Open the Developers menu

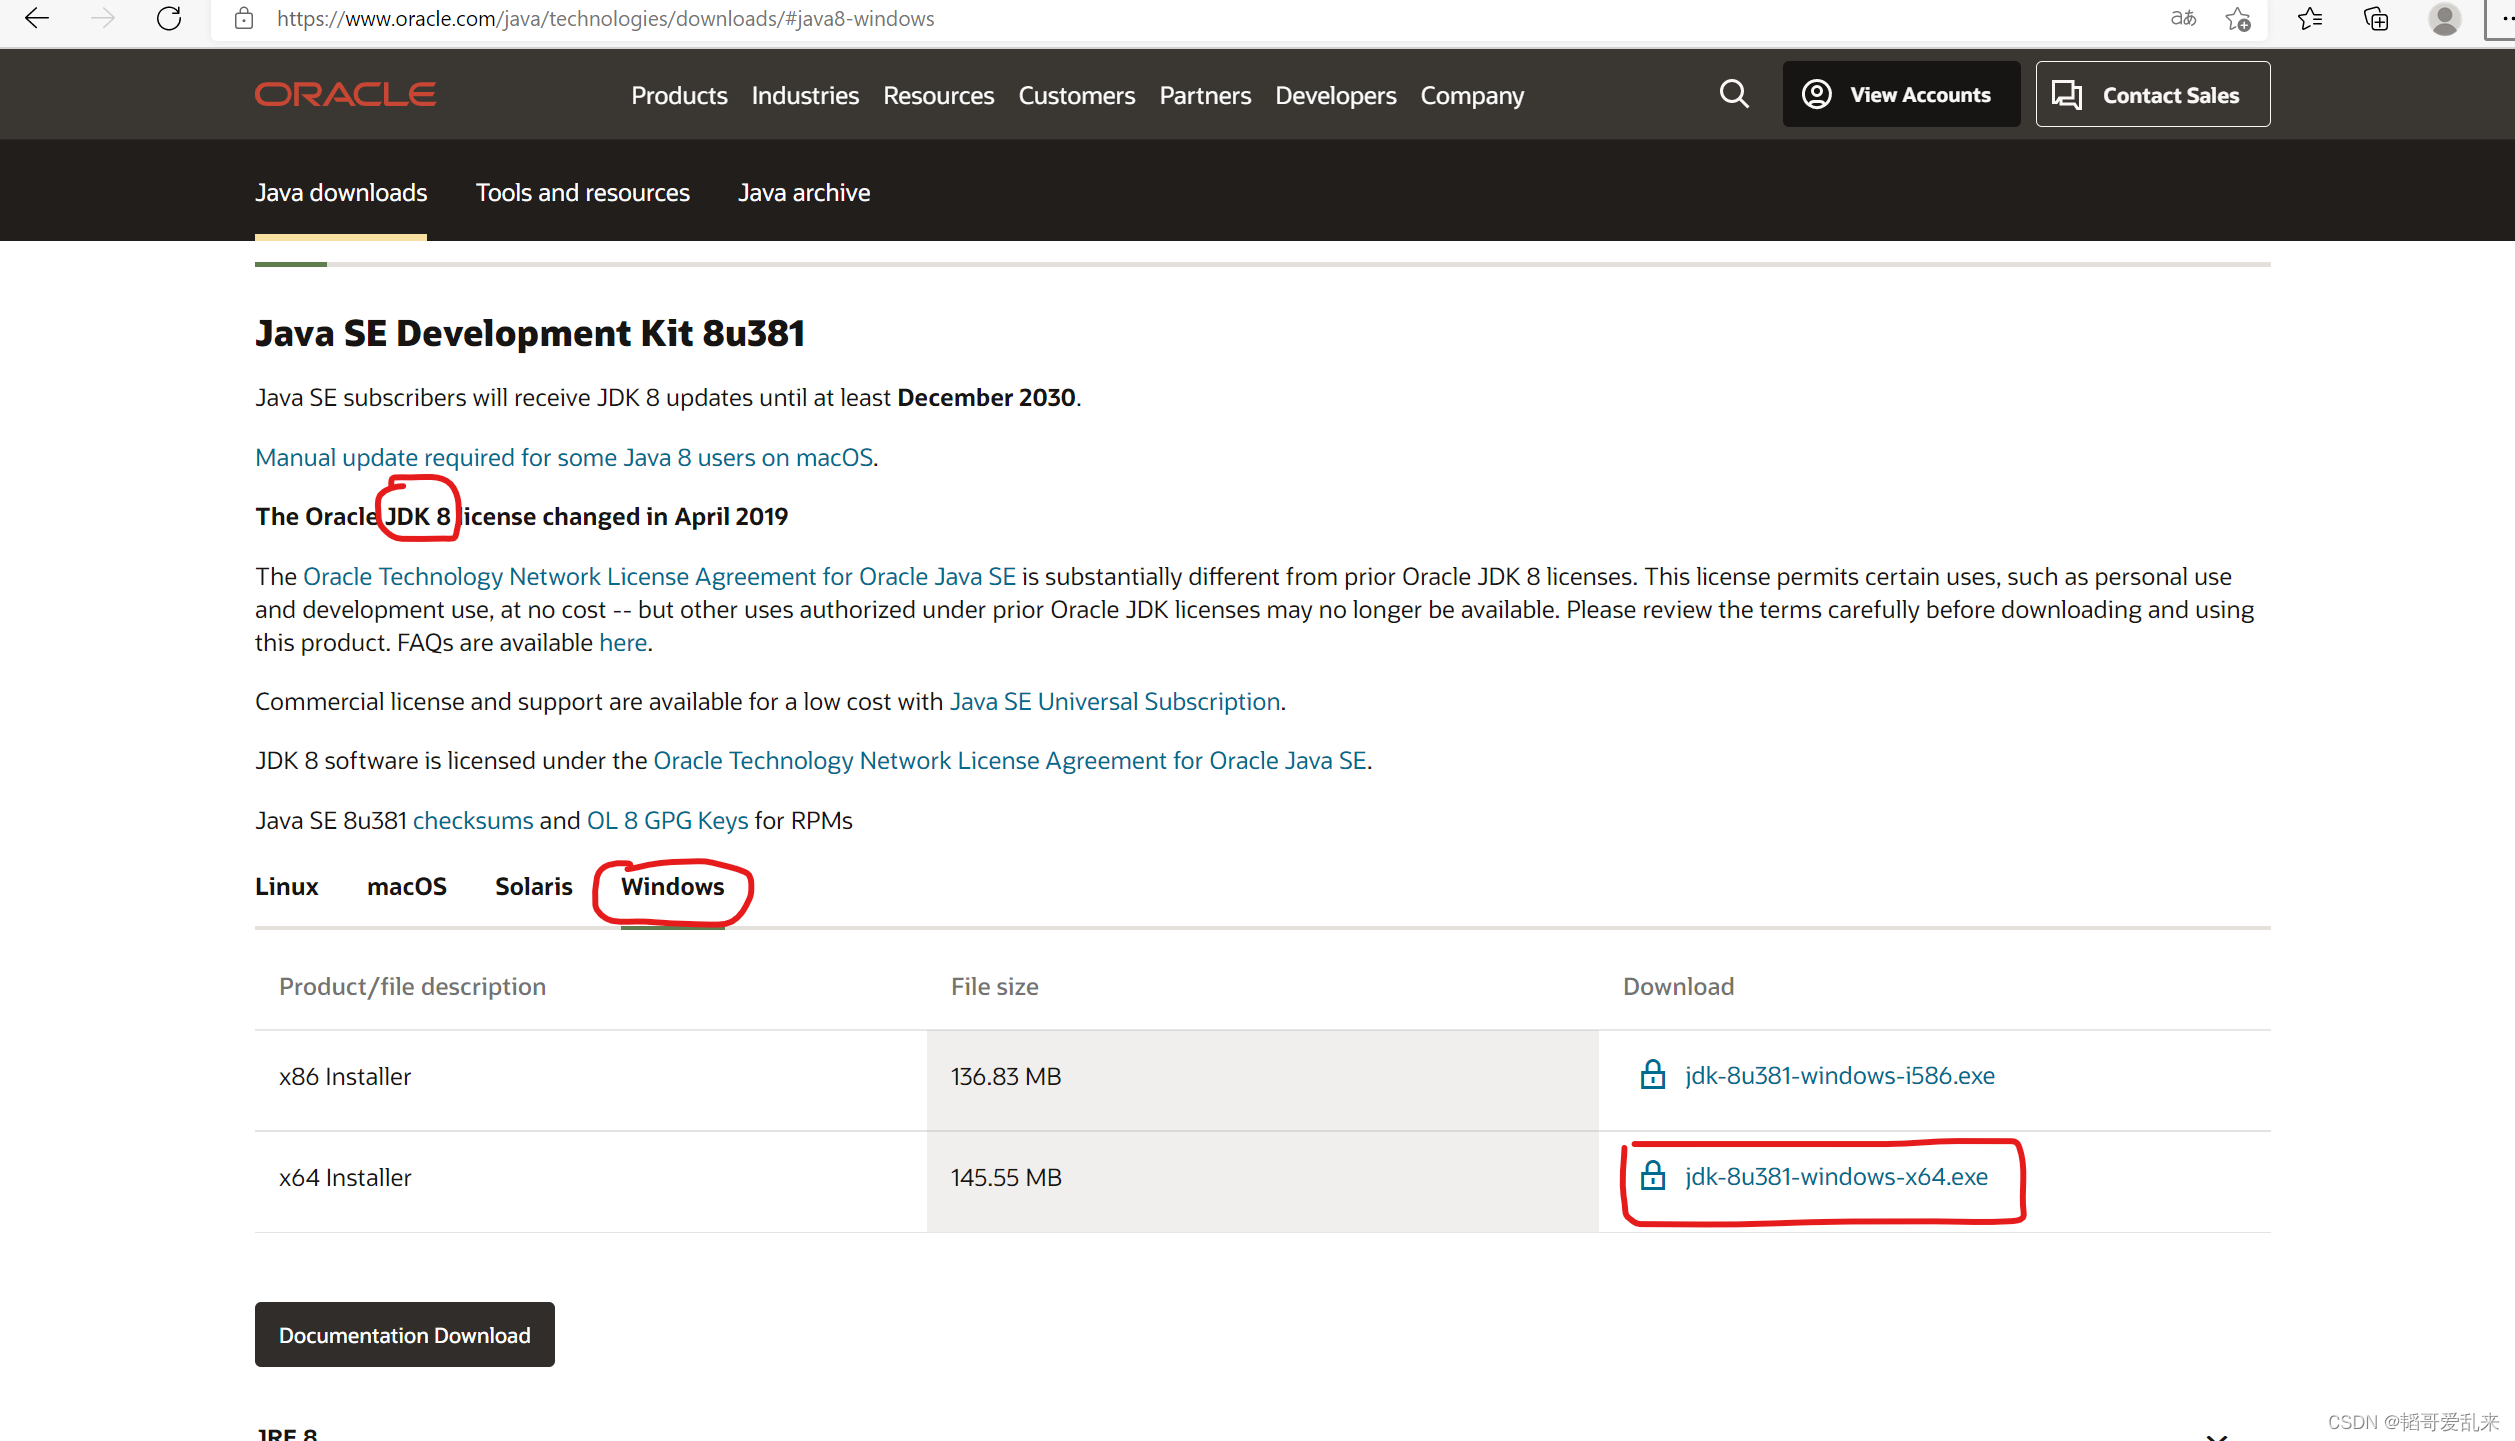pyautogui.click(x=1335, y=95)
